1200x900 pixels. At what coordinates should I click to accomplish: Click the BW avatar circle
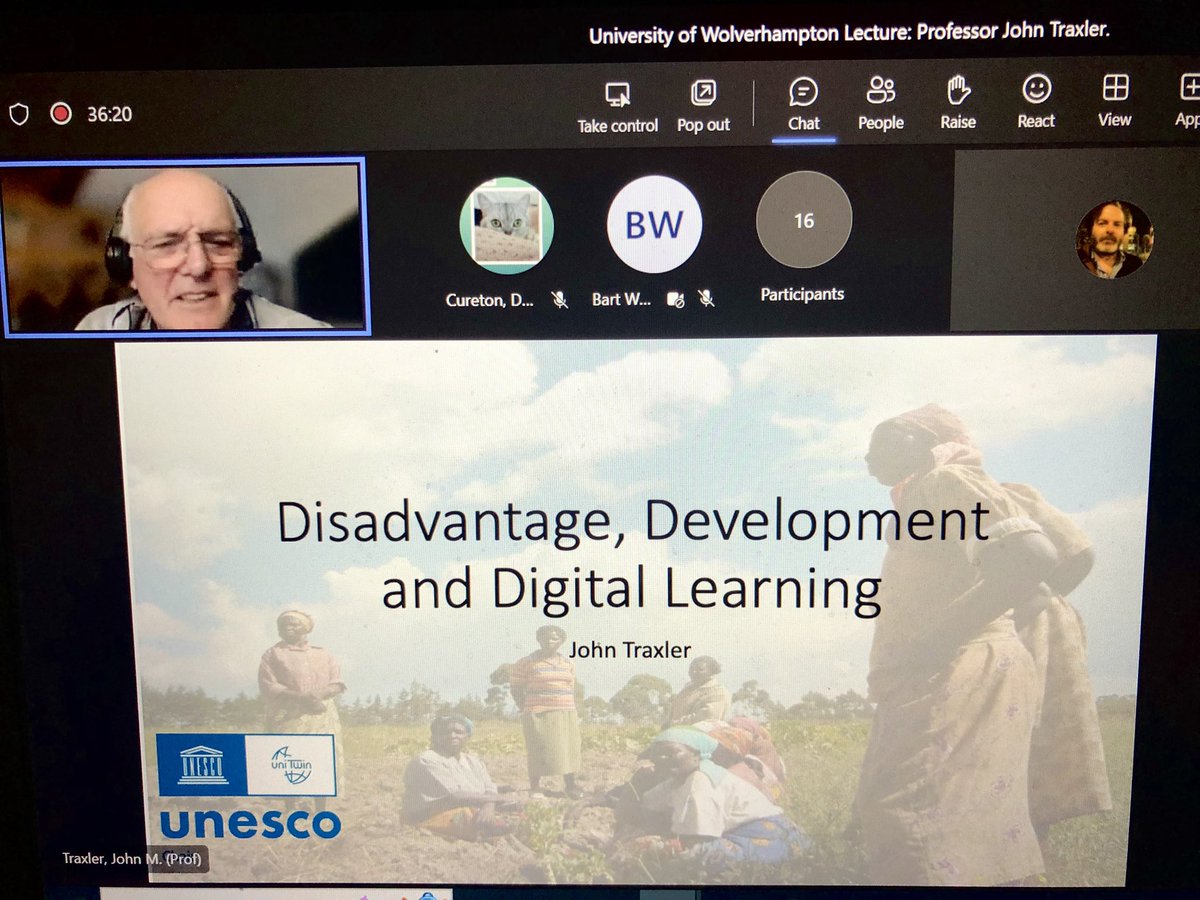pyautogui.click(x=653, y=222)
